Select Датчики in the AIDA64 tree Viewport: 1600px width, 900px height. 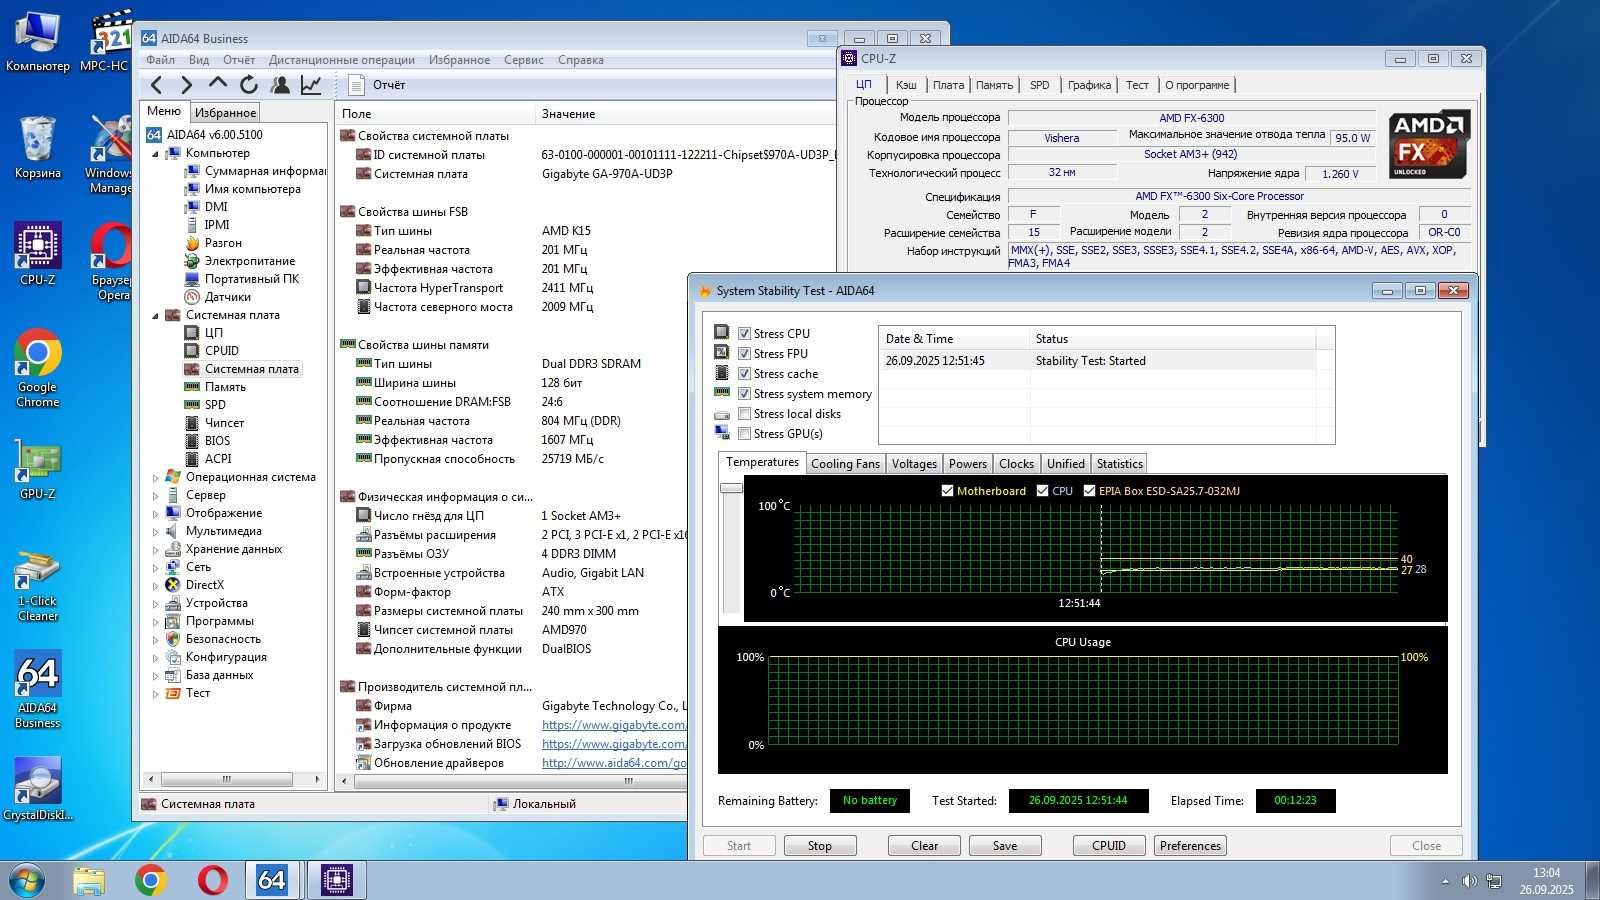[x=227, y=297]
